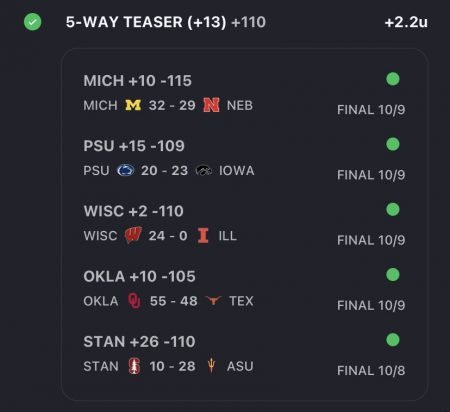Click the Illinois I logo
450x412 pixels.
pos(203,235)
